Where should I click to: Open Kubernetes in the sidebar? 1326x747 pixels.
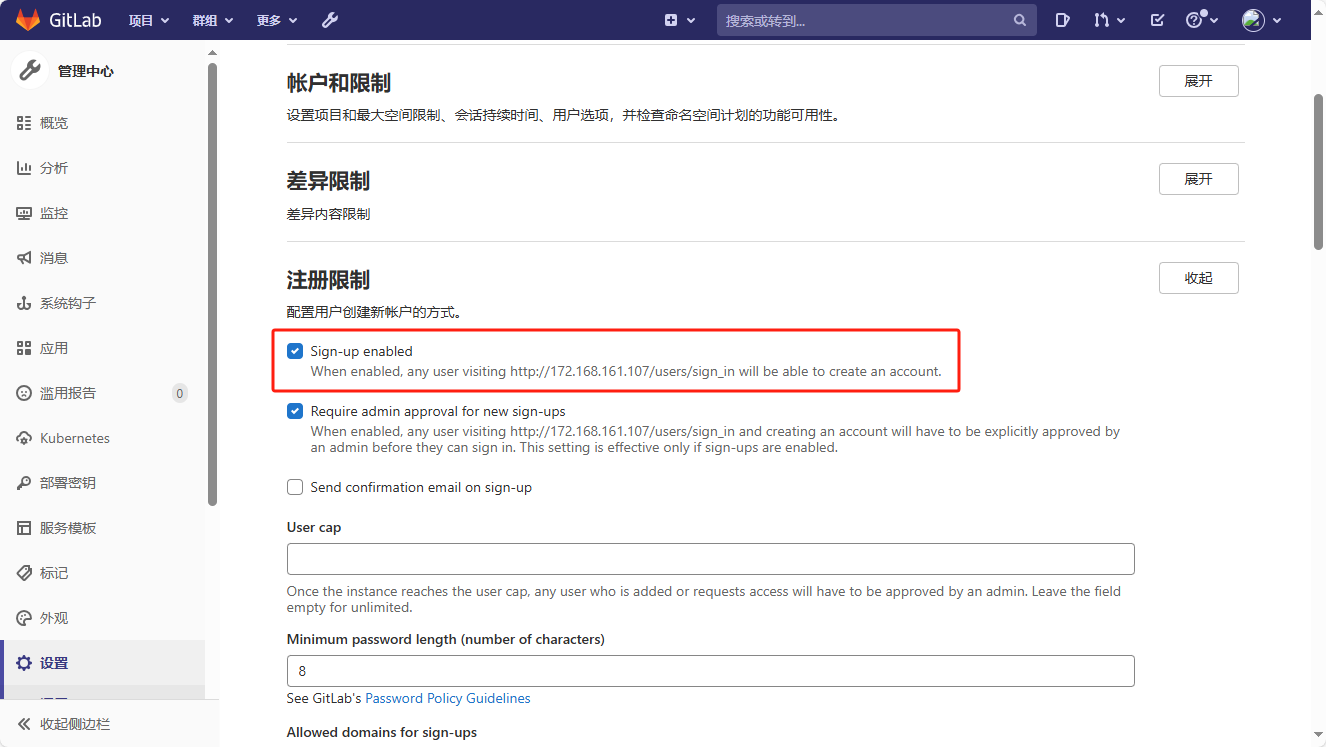(74, 438)
